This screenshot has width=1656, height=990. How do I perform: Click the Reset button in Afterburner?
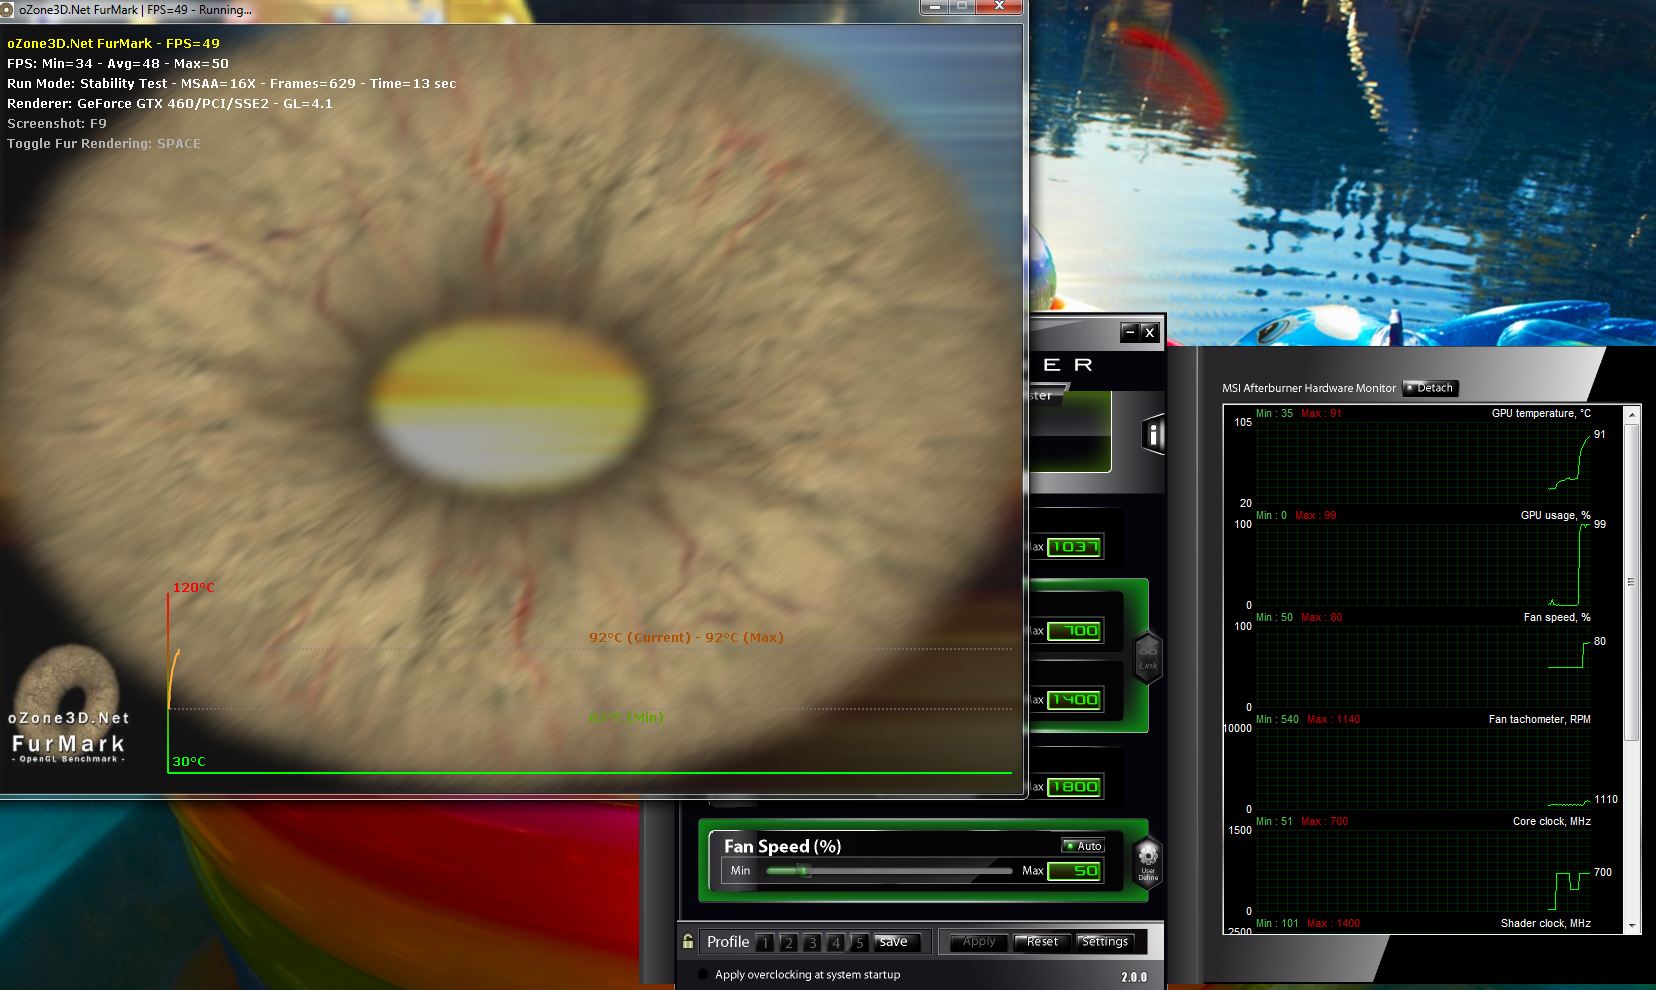1042,942
